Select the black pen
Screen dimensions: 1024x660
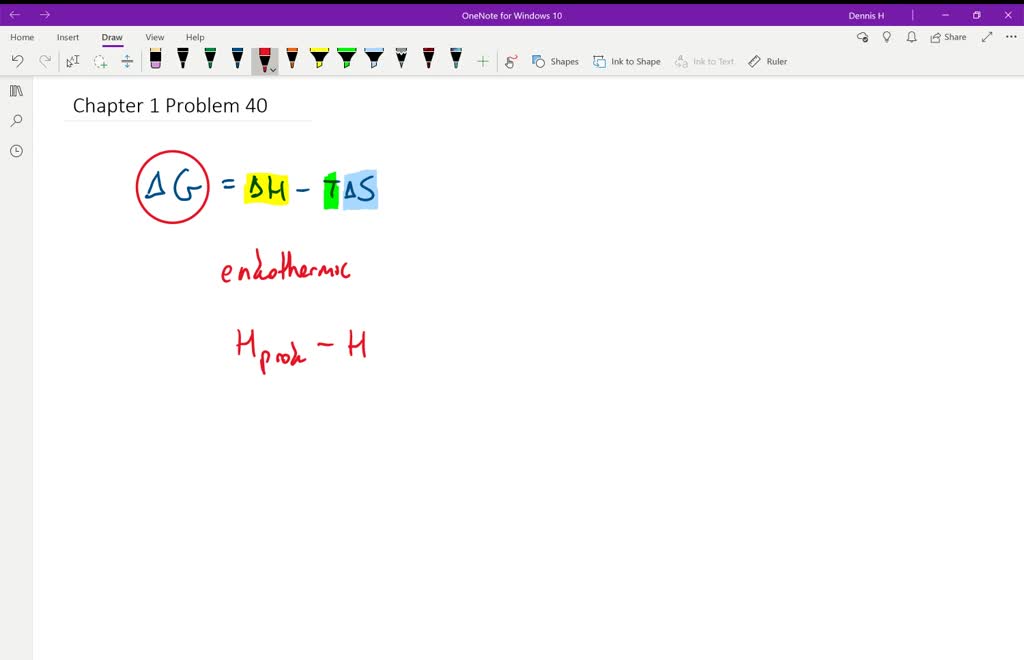click(183, 59)
